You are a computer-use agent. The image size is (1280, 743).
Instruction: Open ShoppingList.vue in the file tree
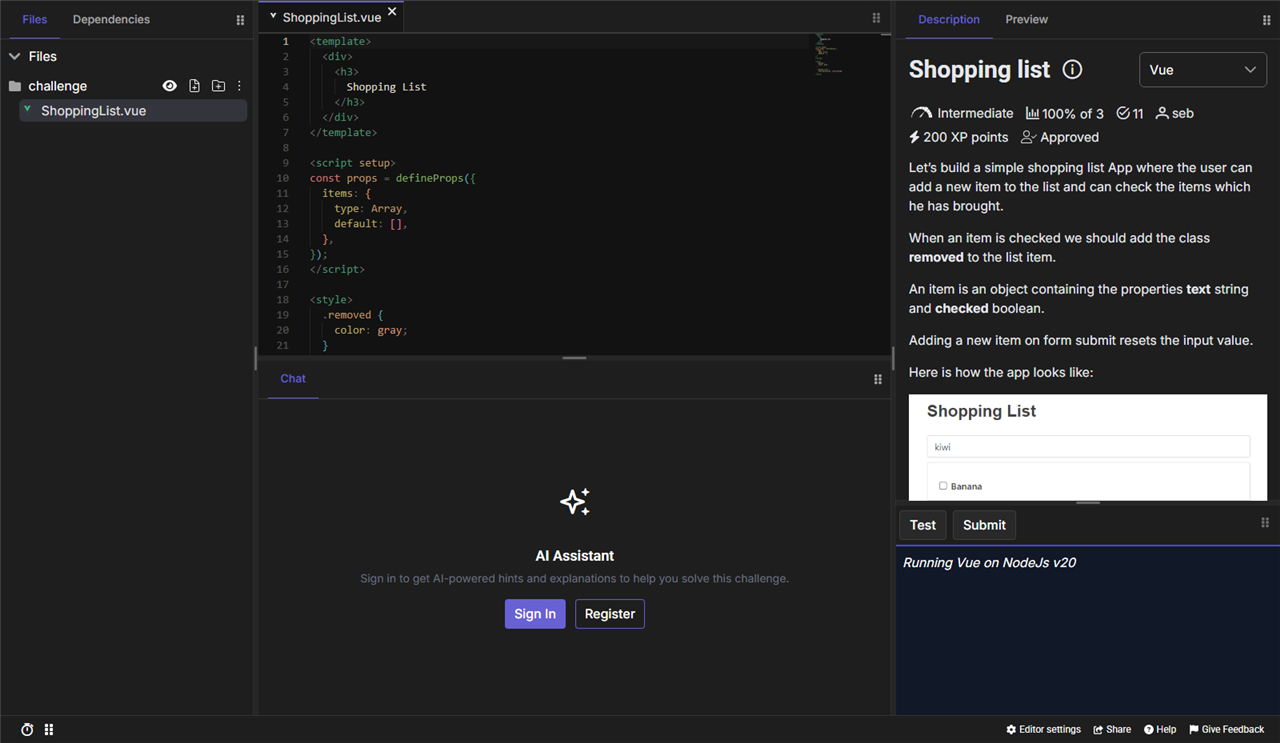pyautogui.click(x=133, y=111)
